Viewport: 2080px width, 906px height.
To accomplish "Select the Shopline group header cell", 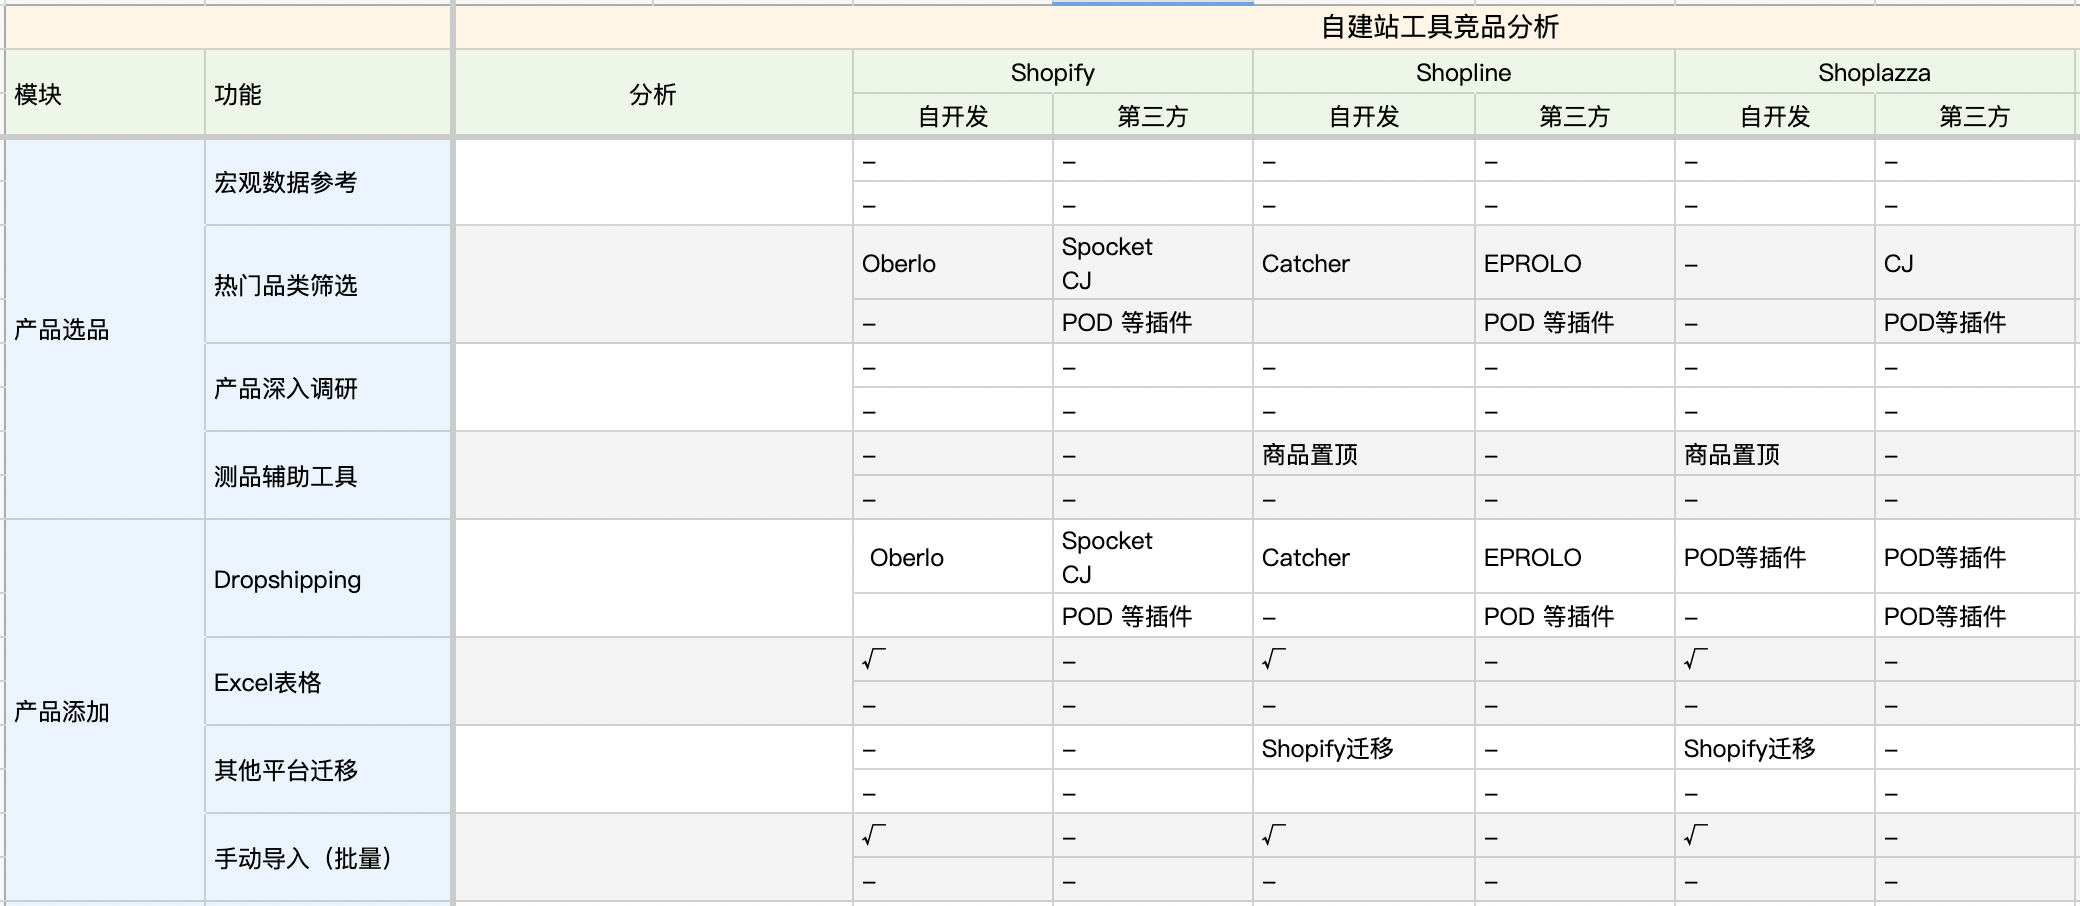I will [1463, 72].
